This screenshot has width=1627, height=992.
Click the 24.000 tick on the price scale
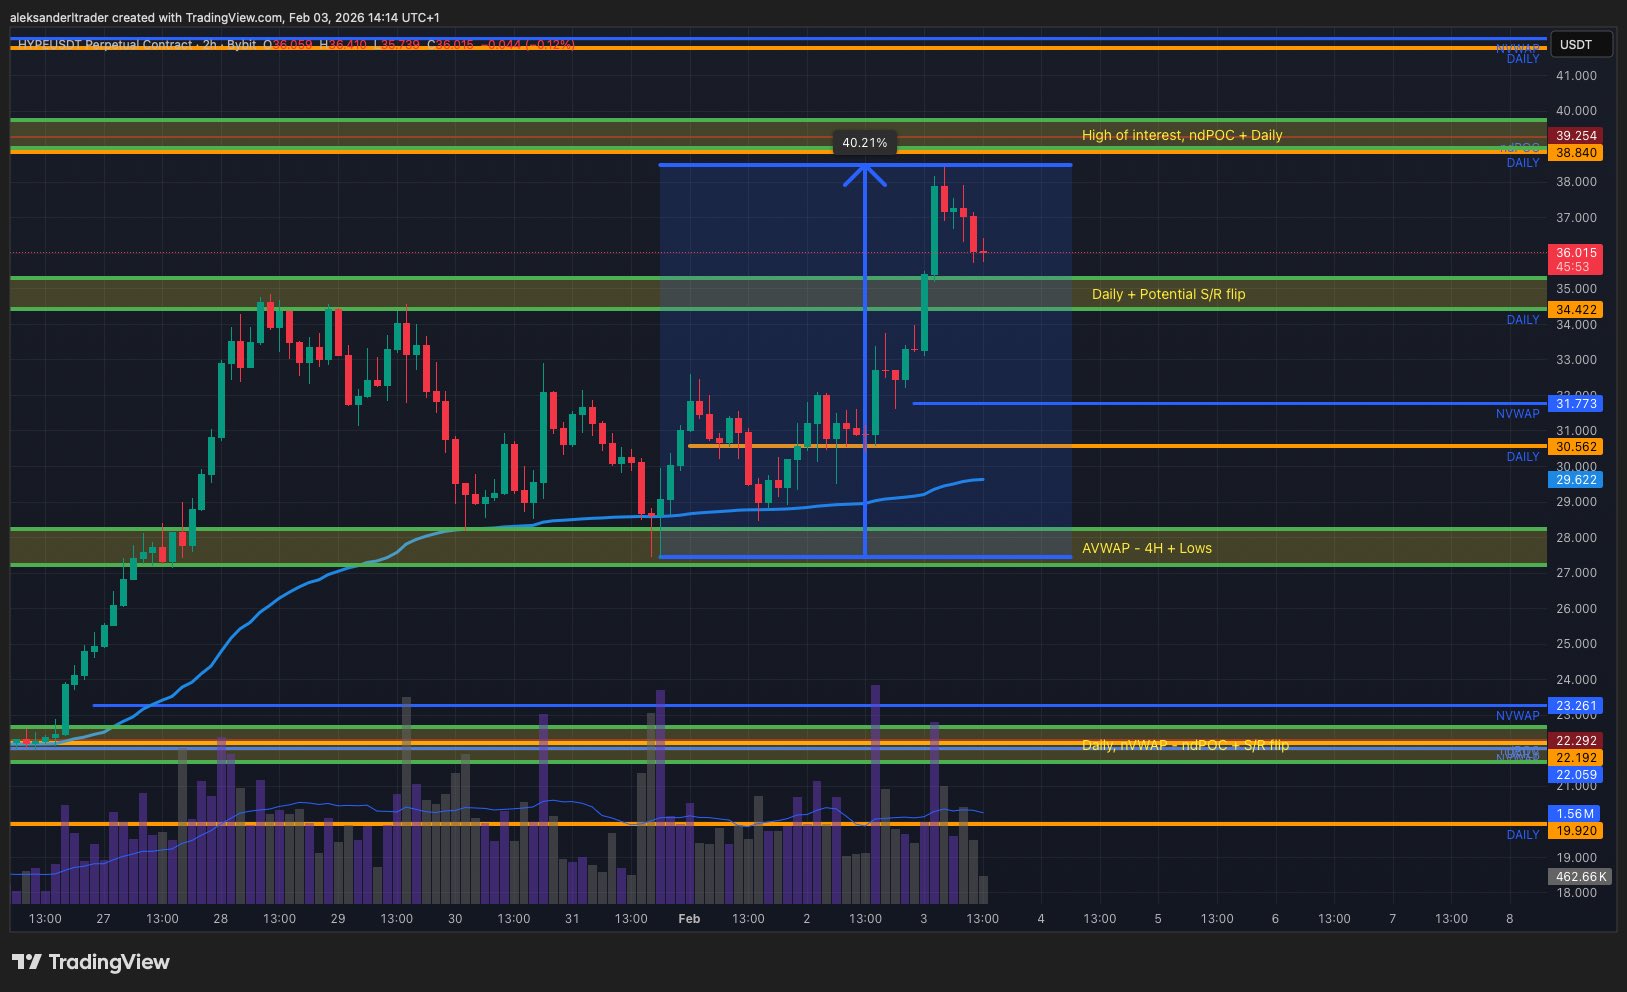click(x=1576, y=679)
